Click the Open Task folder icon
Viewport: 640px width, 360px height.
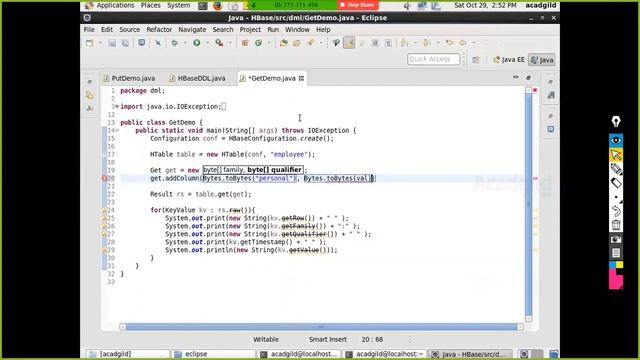[297, 43]
